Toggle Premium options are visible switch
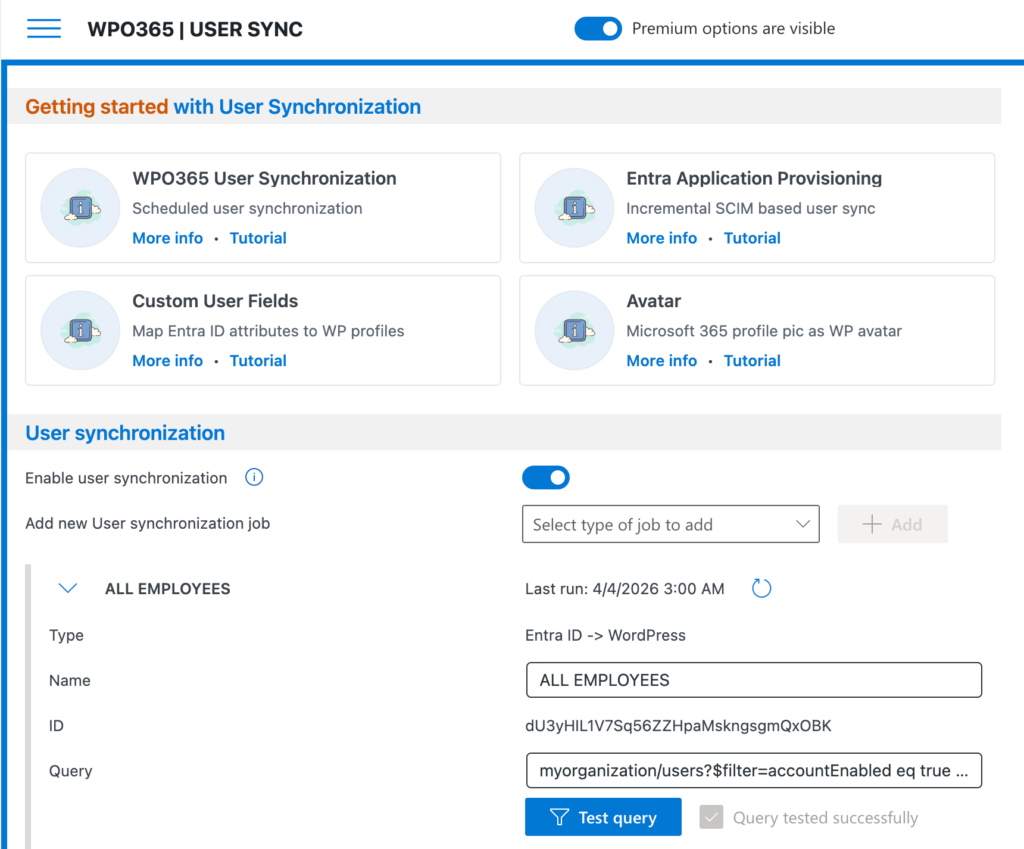Image resolution: width=1024 pixels, height=849 pixels. (x=598, y=28)
